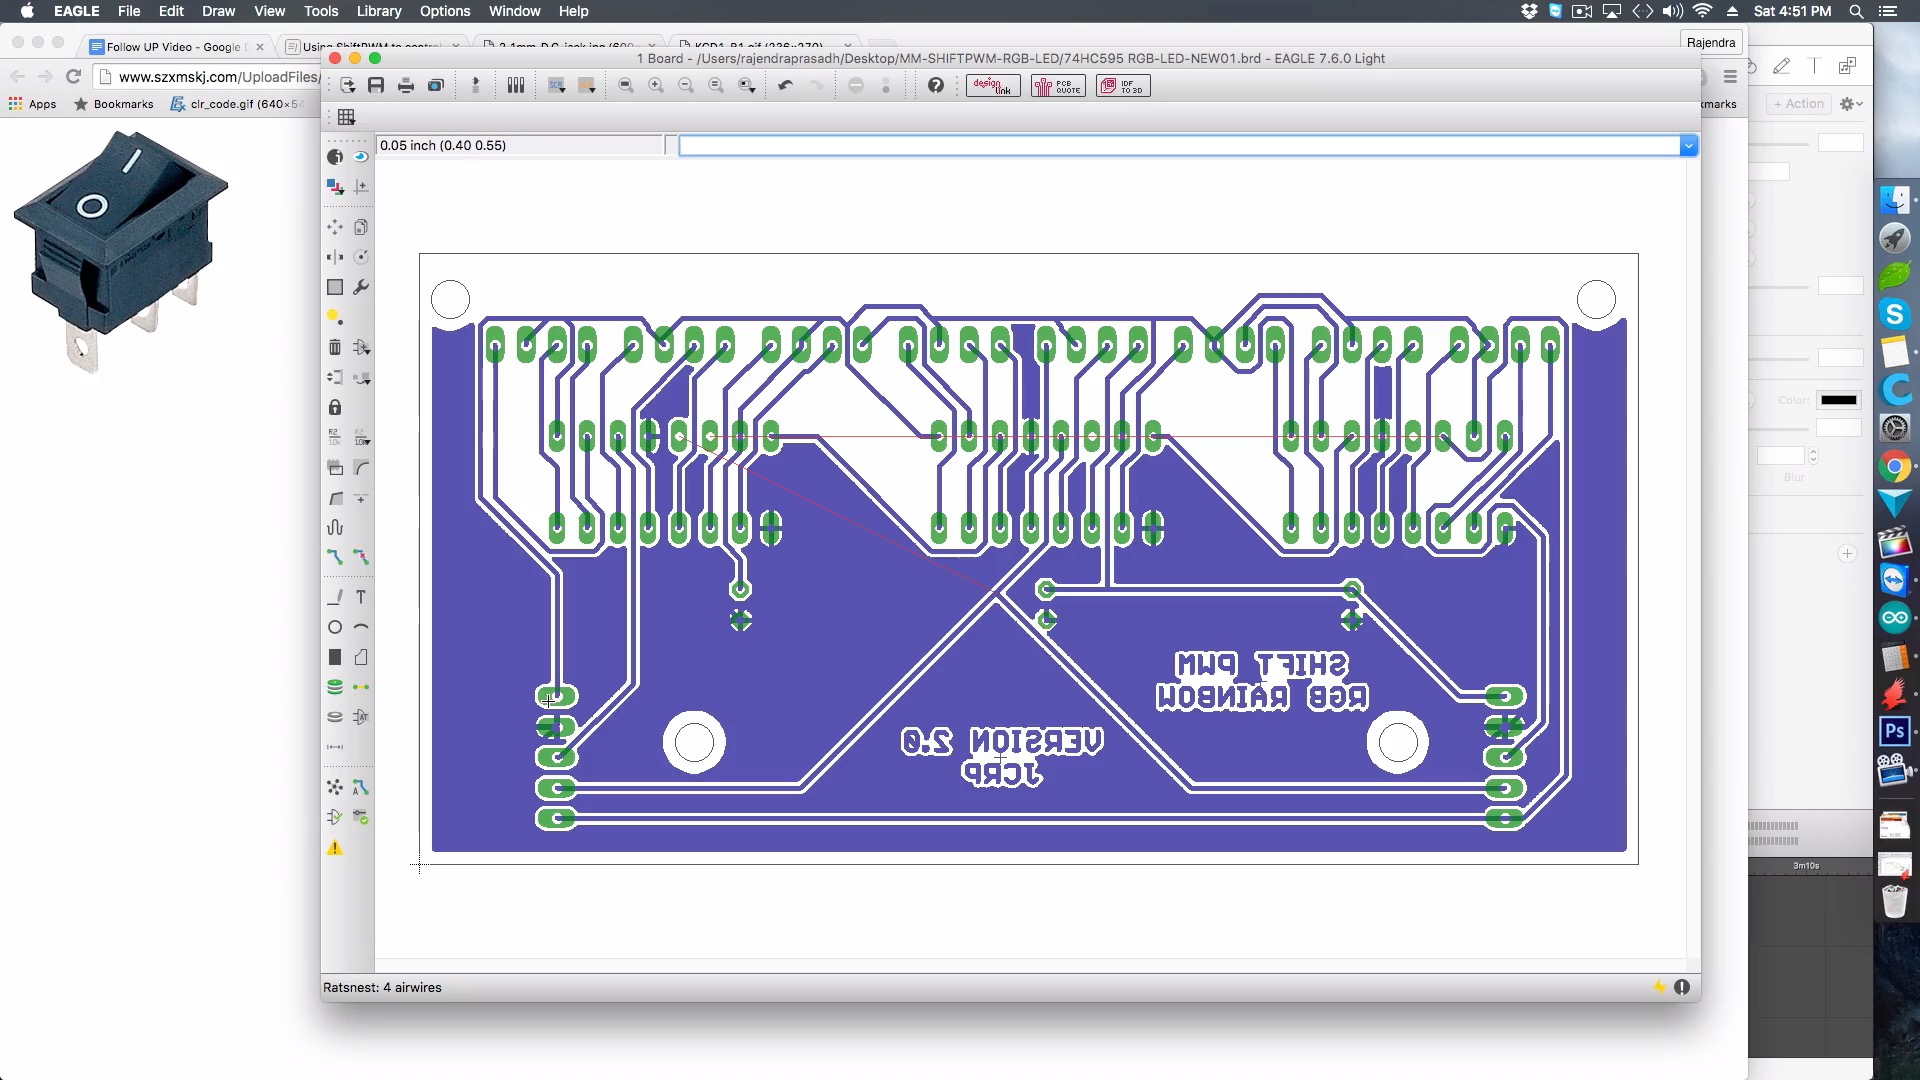Viewport: 1920px width, 1080px height.
Task: Expand the command entry dropdown arrow
Action: coord(1688,145)
